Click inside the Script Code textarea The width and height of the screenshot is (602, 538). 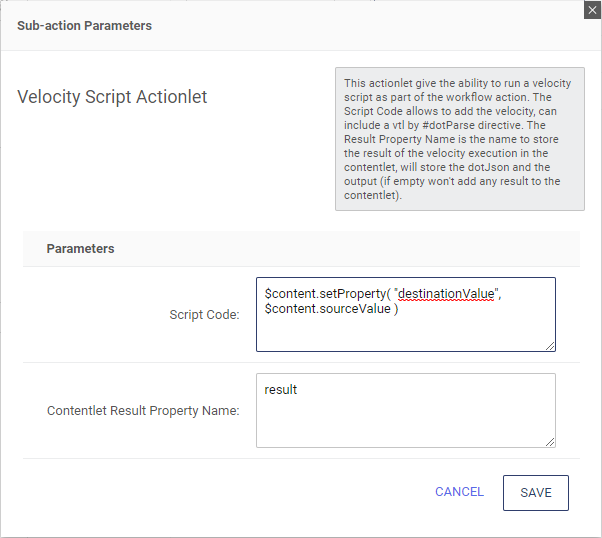[x=405, y=330]
